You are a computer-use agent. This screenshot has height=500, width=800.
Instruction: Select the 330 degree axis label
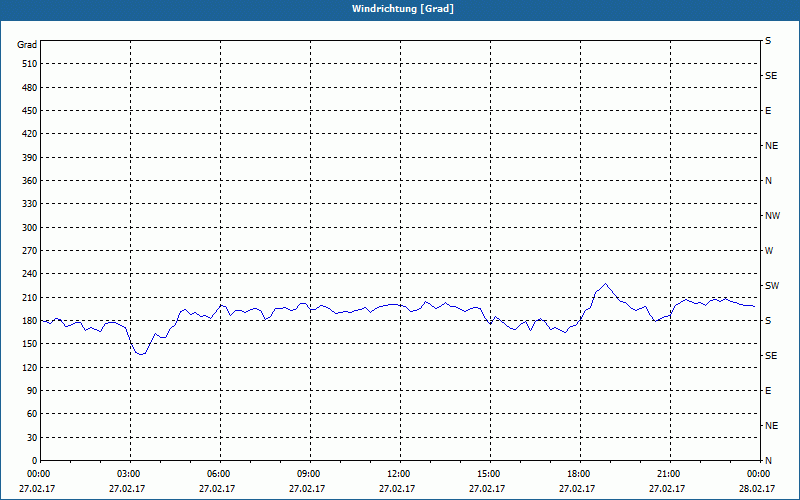30,204
